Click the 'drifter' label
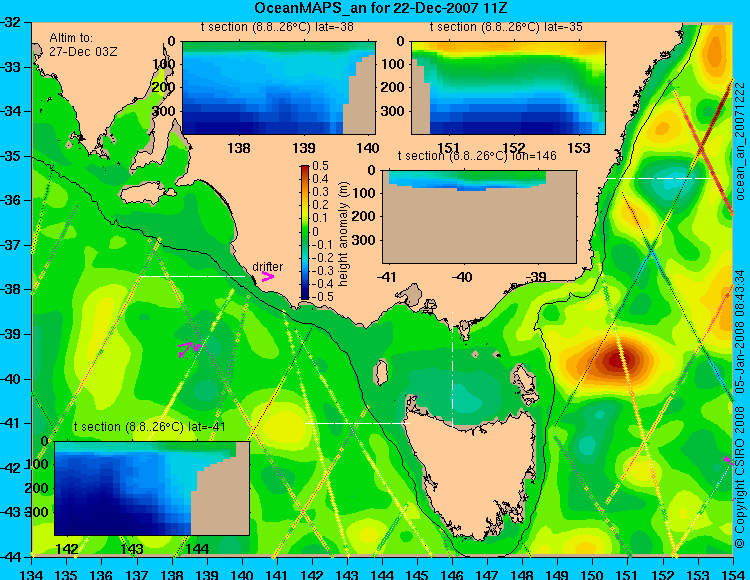The height and width of the screenshot is (580, 750). coord(267,267)
